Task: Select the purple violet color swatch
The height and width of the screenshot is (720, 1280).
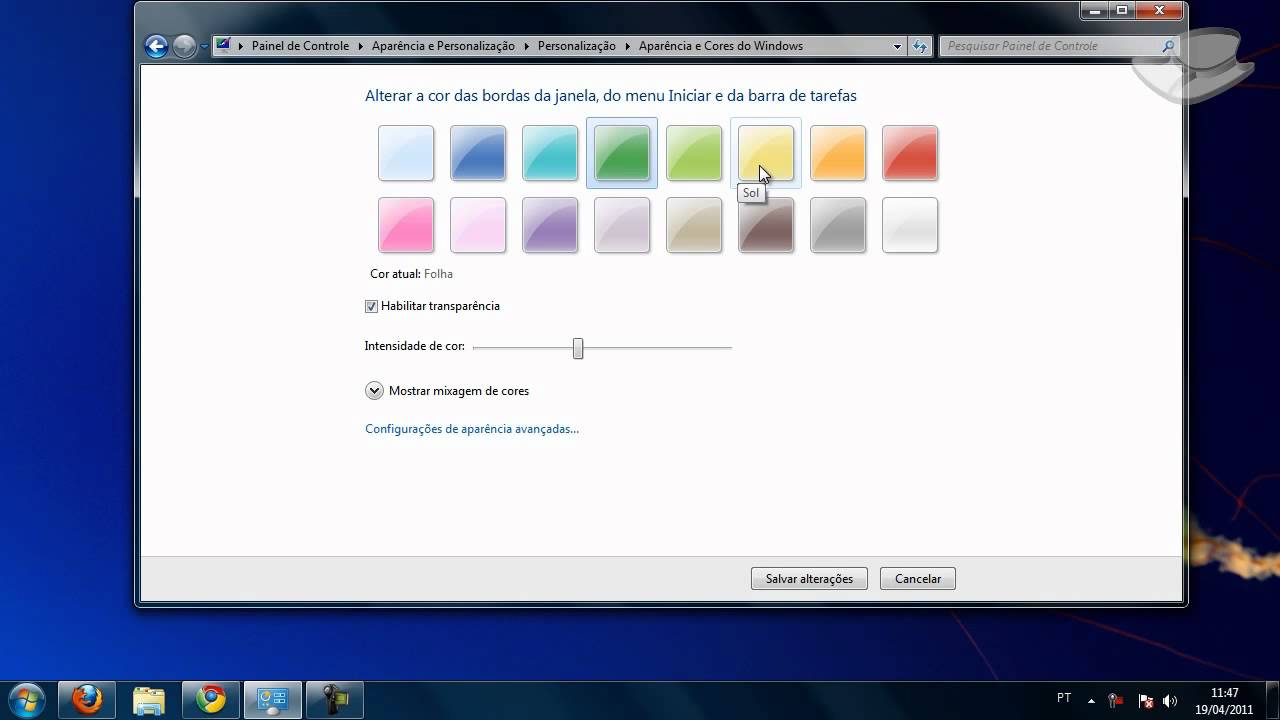Action: (x=550, y=225)
